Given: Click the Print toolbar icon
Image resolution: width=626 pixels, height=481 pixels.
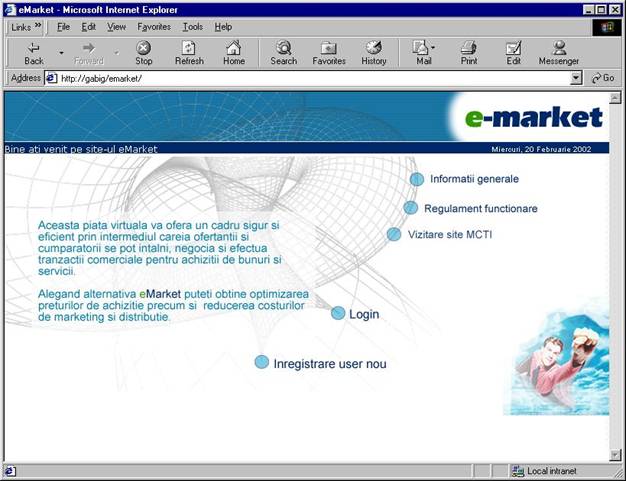Looking at the screenshot, I should tap(468, 48).
